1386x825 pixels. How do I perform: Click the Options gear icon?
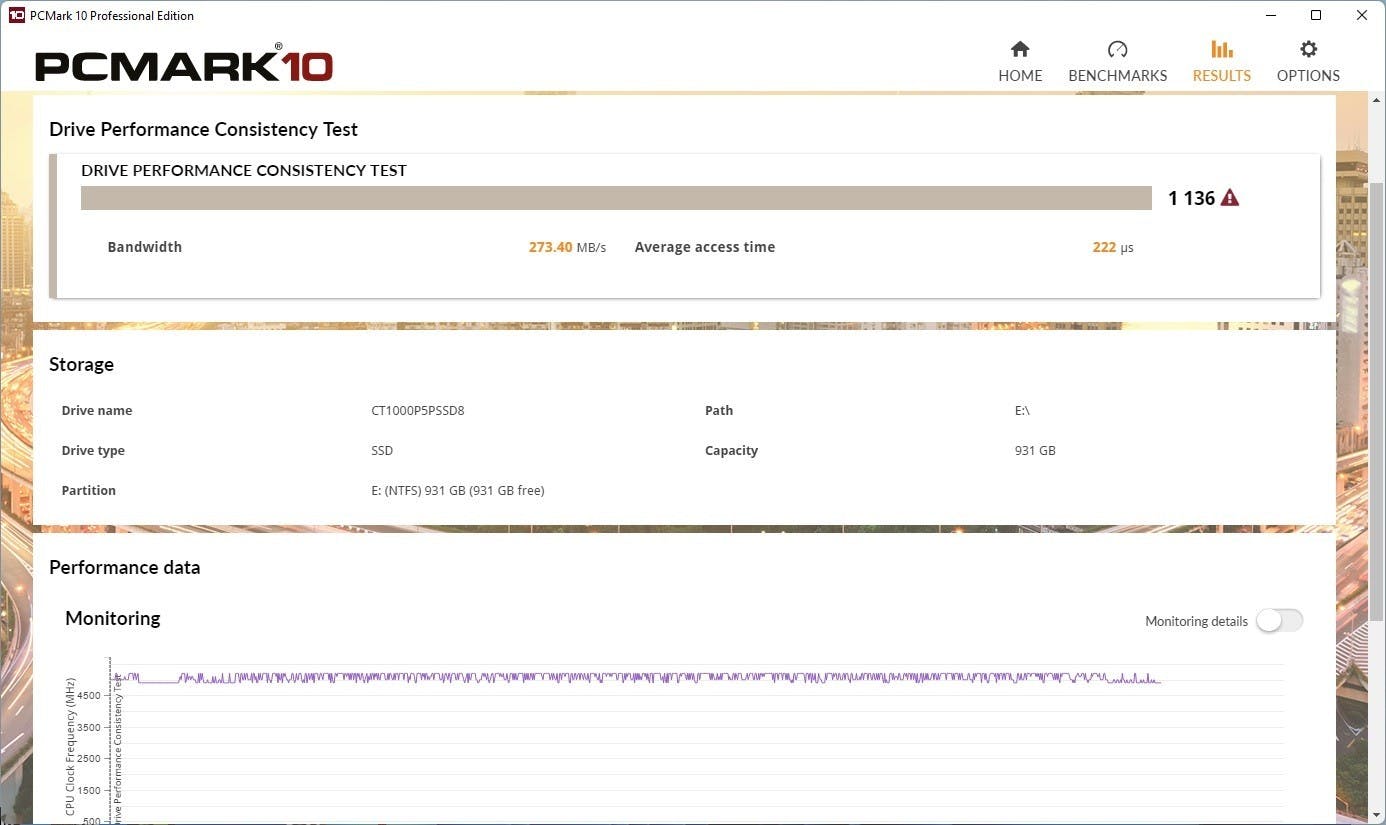1308,49
